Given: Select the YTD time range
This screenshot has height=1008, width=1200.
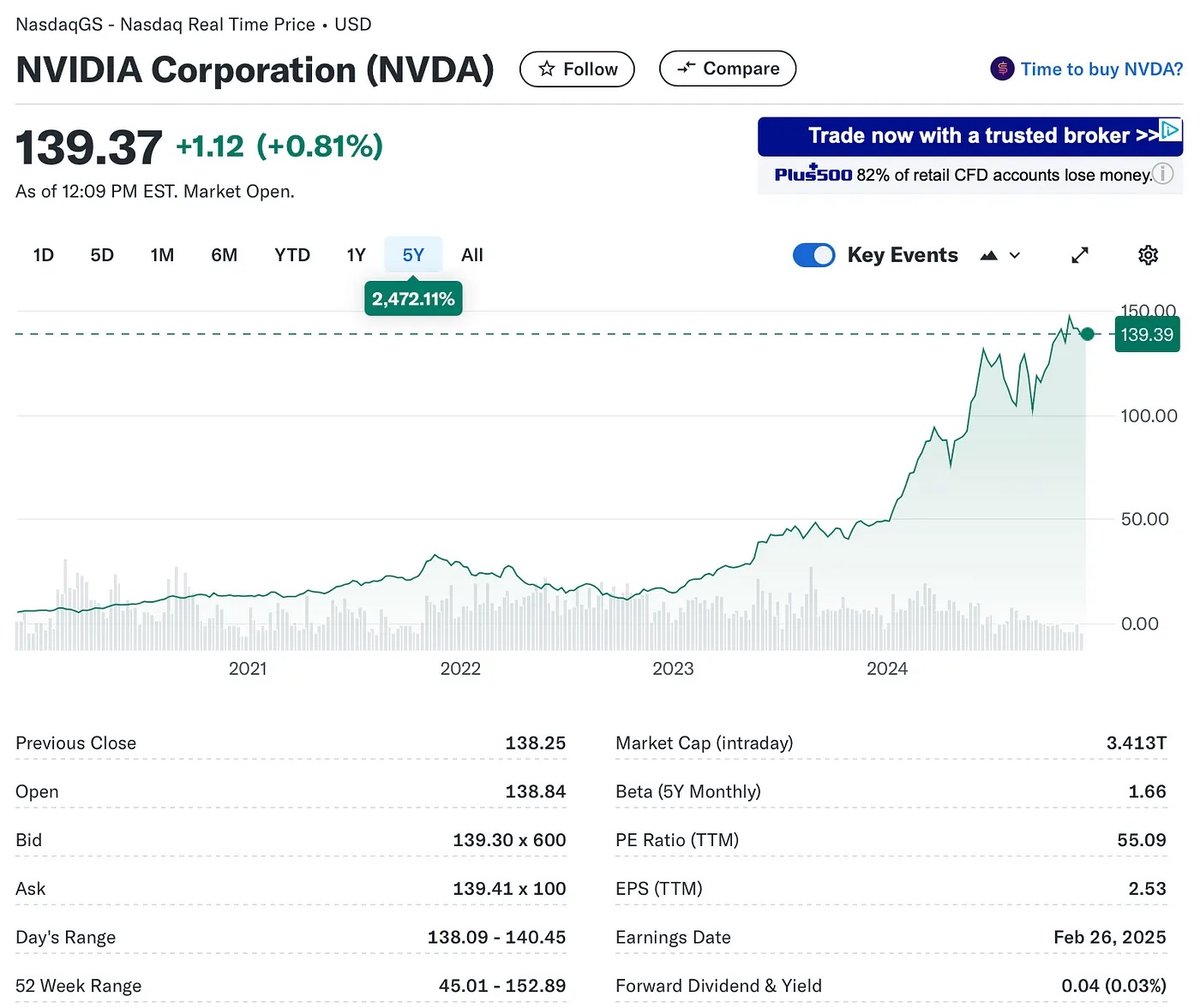Looking at the screenshot, I should tap(292, 255).
